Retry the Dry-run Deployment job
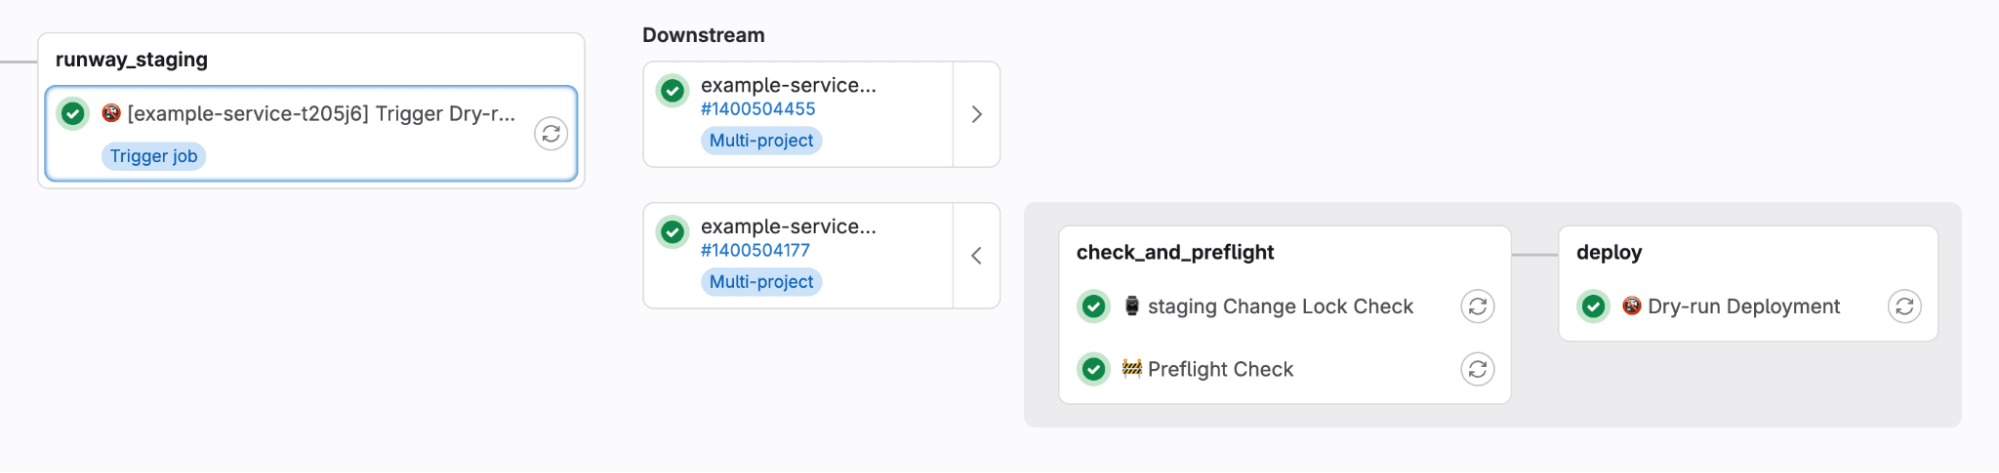Screen dimensions: 1999x473 (1904, 306)
